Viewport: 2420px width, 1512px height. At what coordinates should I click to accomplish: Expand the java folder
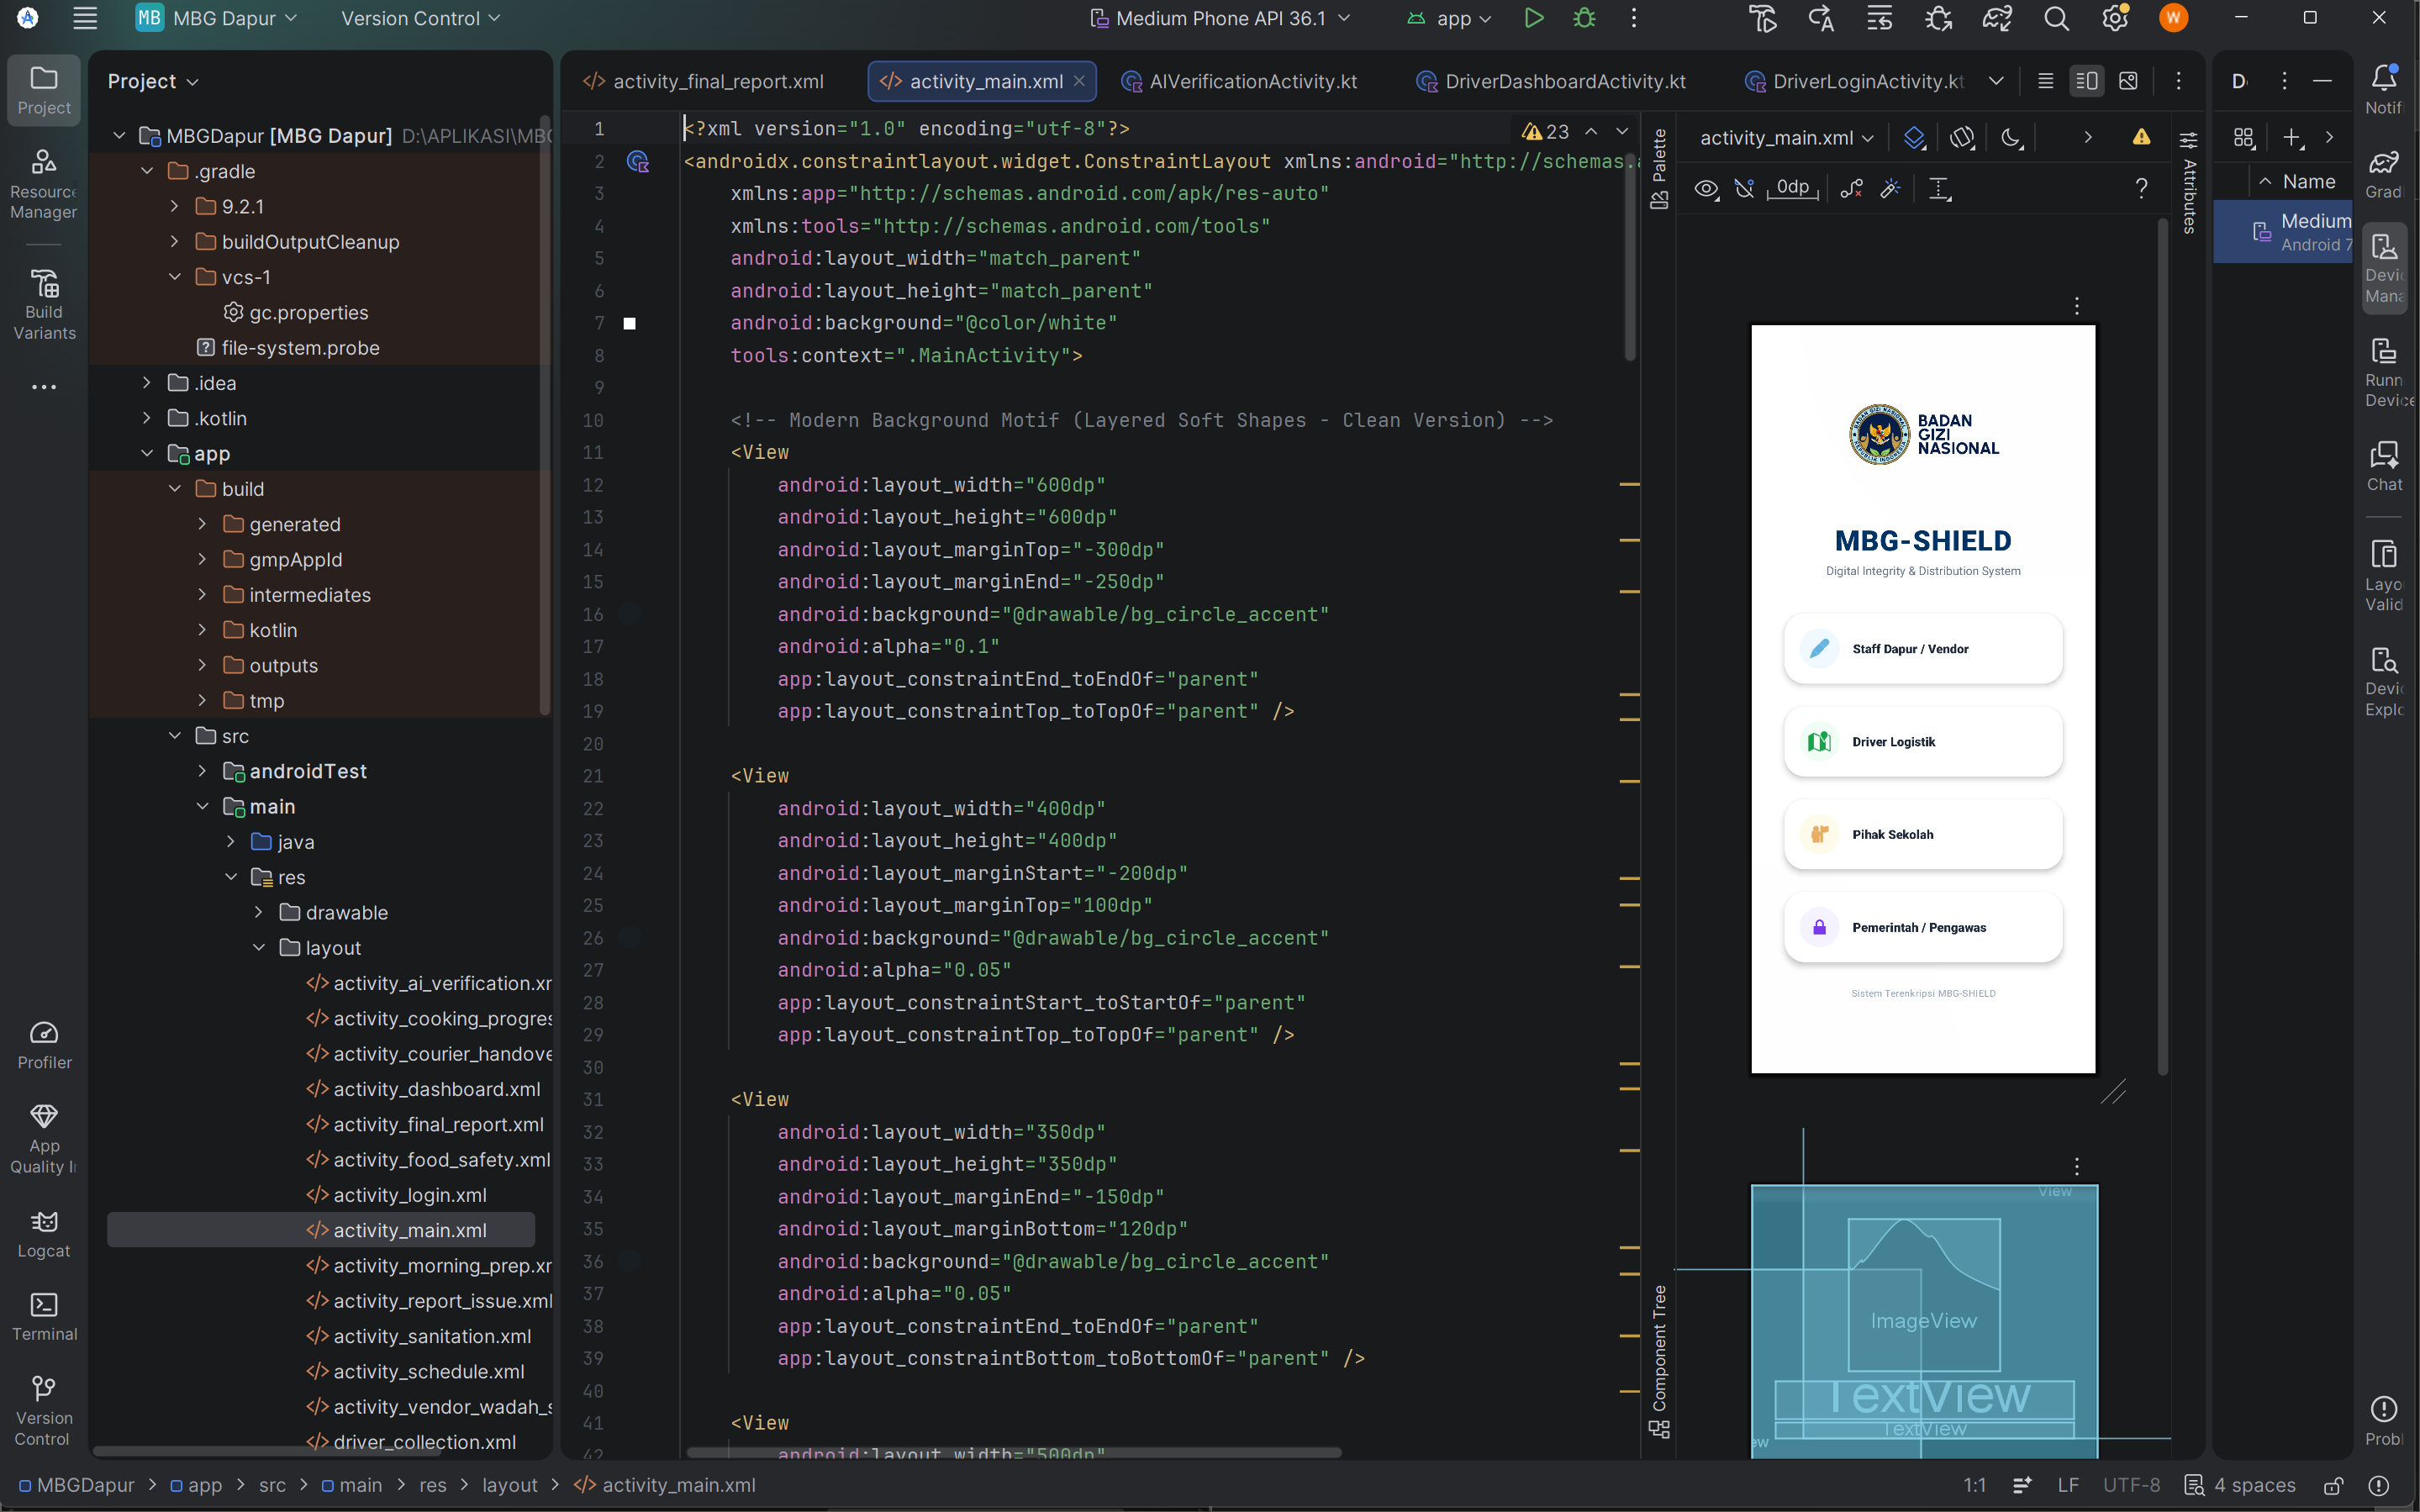click(231, 842)
